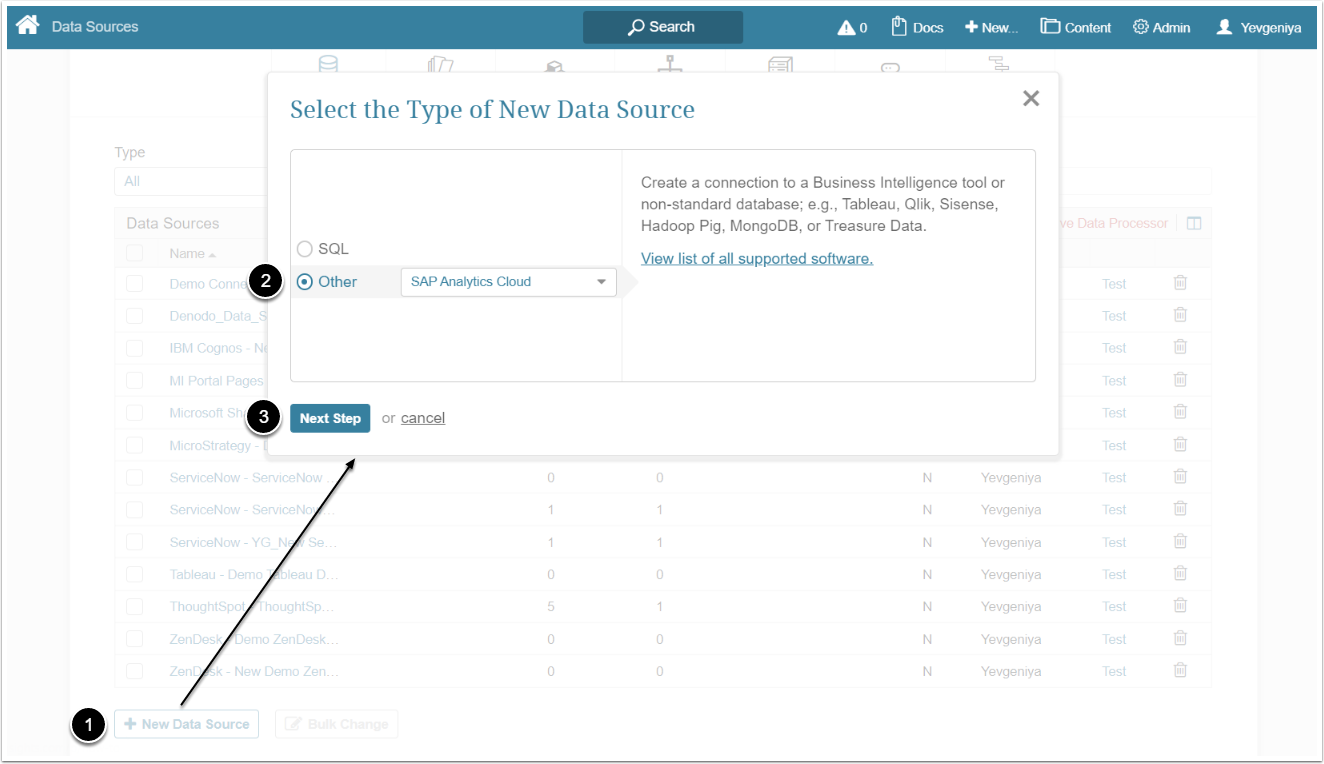Toggle the column chooser icon
1324x764 pixels.
(1194, 223)
